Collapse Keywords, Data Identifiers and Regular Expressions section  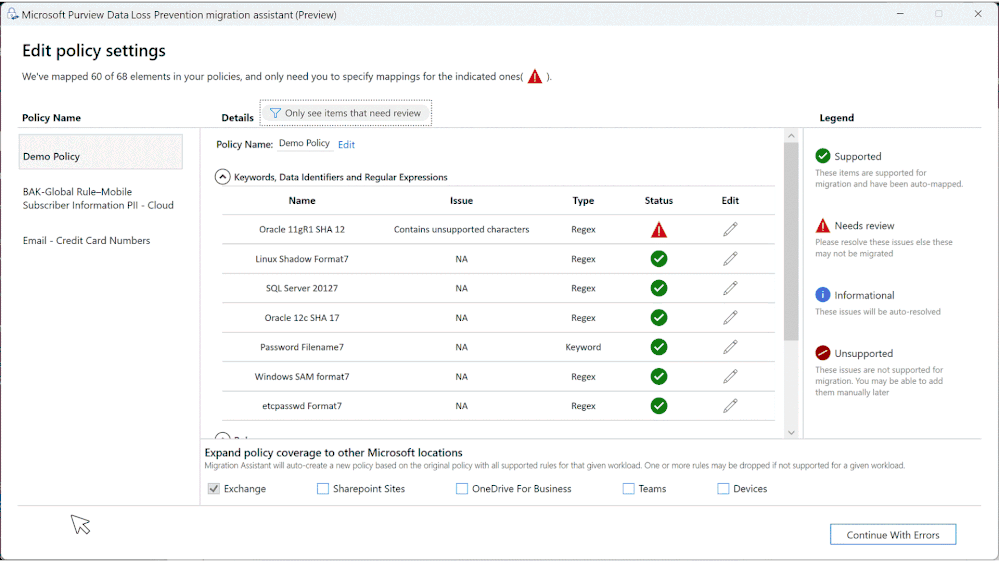click(x=222, y=177)
